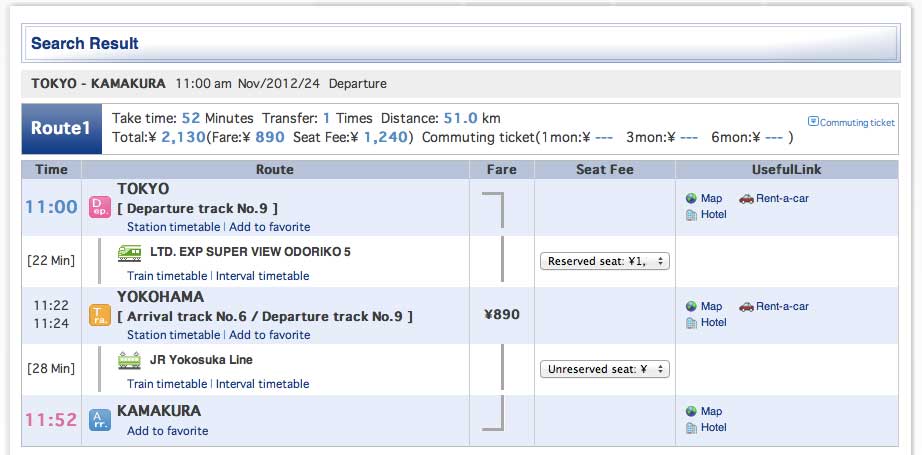Screen dimensions: 922x455
Task: Click the Route column header
Action: [x=275, y=170]
